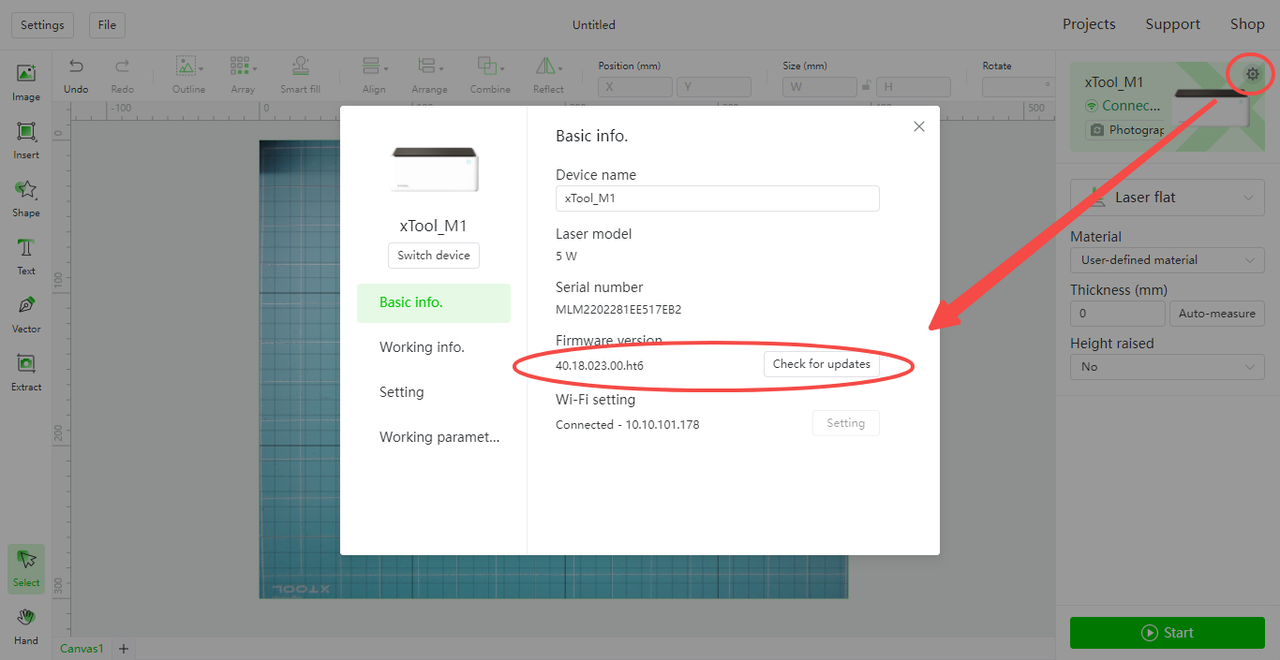
Task: Add a new canvas with plus icon
Action: tap(124, 649)
